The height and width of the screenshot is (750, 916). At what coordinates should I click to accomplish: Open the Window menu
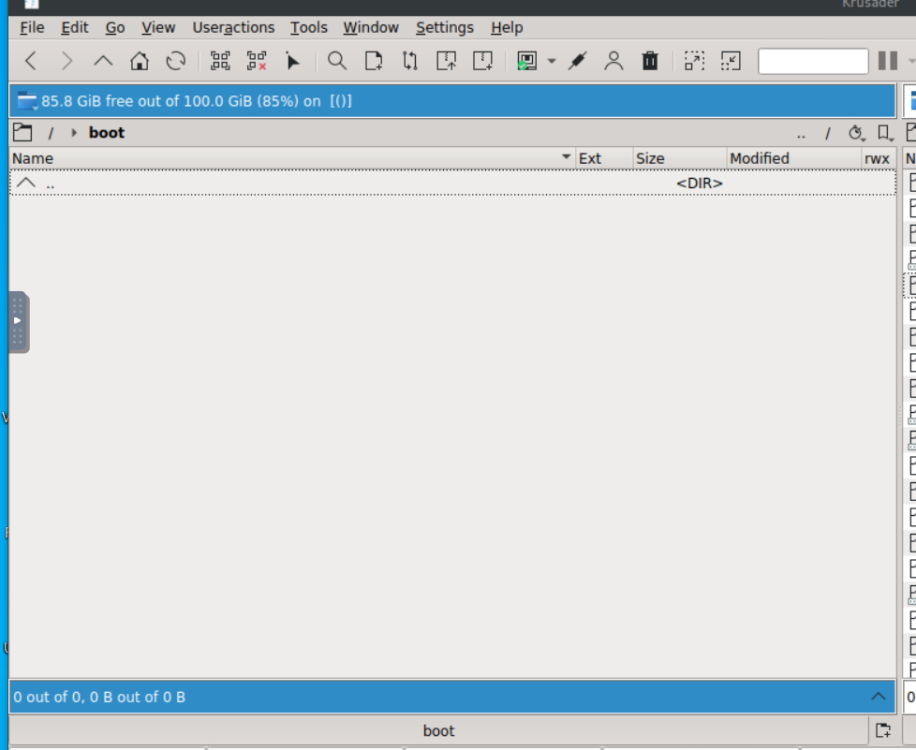(x=370, y=27)
